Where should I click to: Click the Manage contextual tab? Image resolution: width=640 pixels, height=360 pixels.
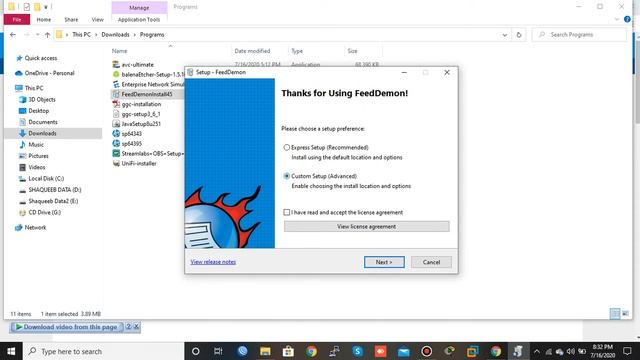click(139, 8)
